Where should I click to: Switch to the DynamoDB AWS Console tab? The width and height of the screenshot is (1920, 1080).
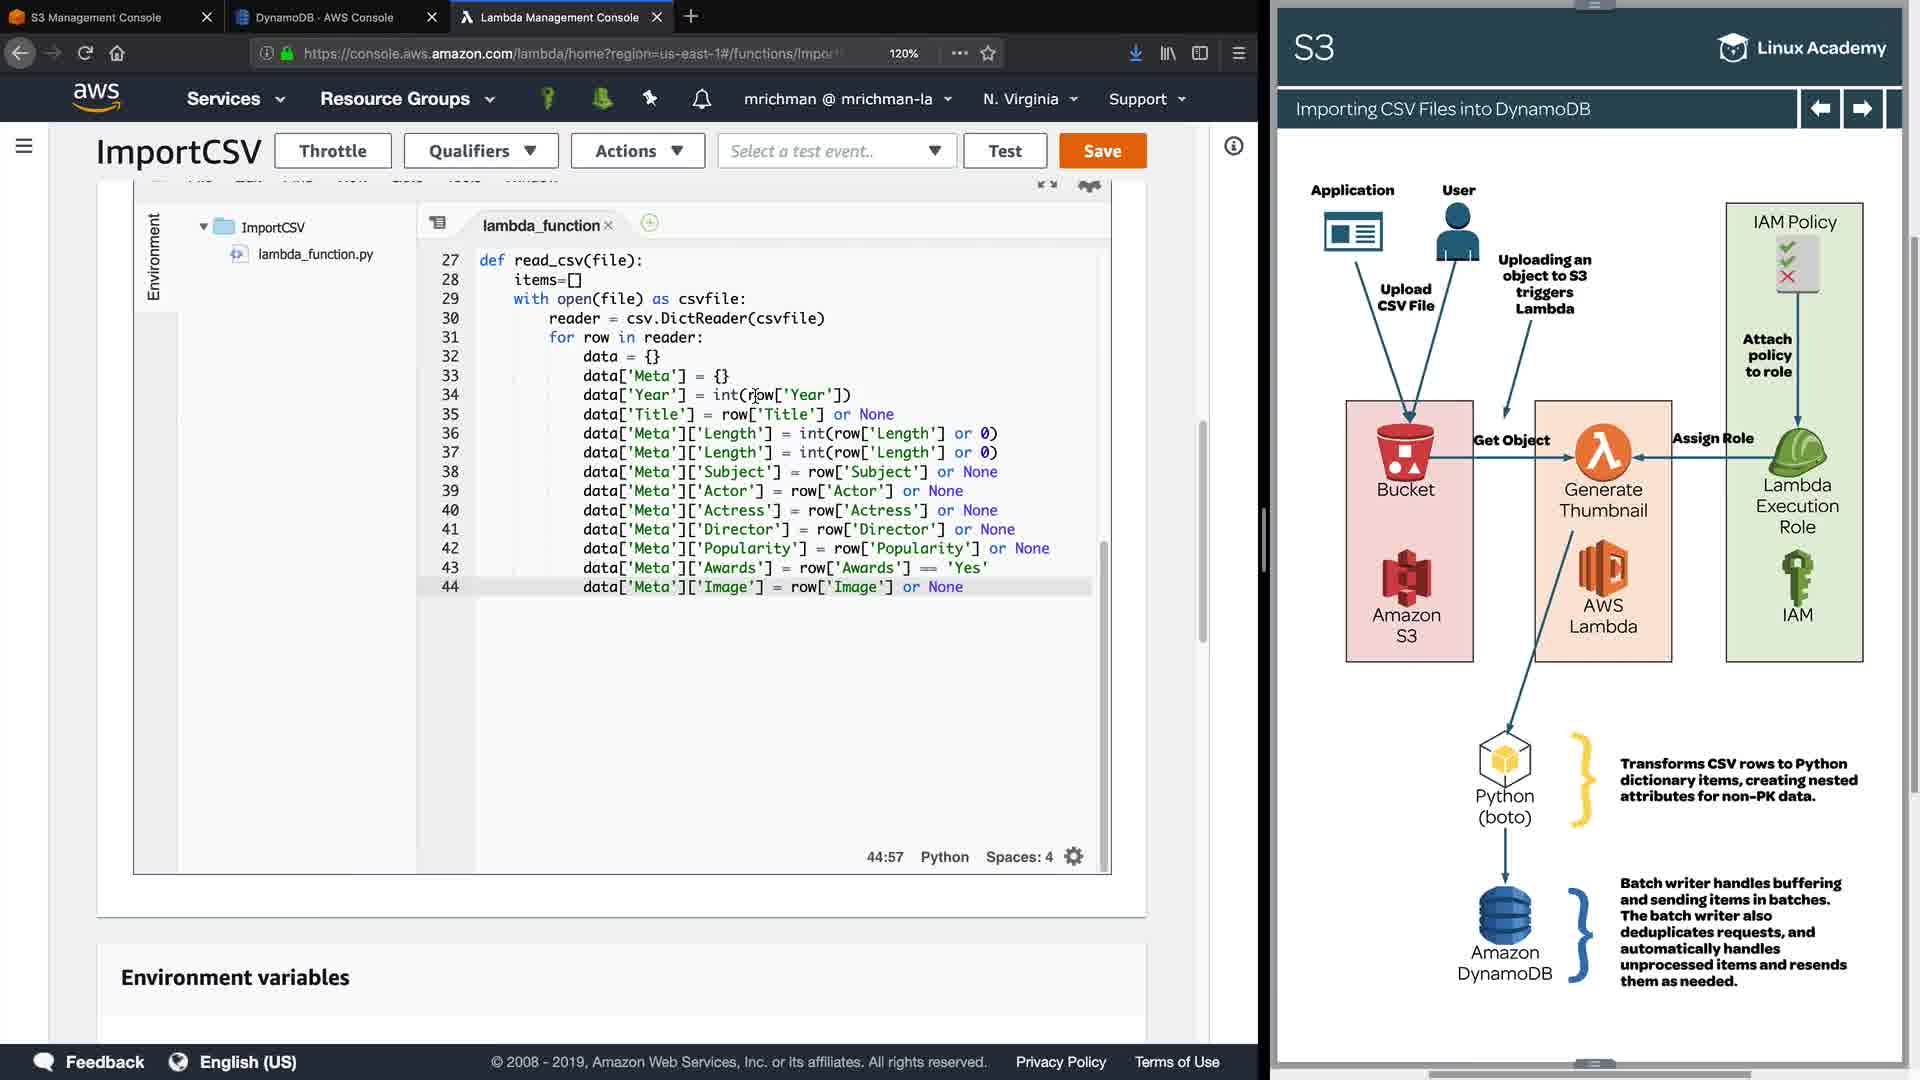coord(324,17)
